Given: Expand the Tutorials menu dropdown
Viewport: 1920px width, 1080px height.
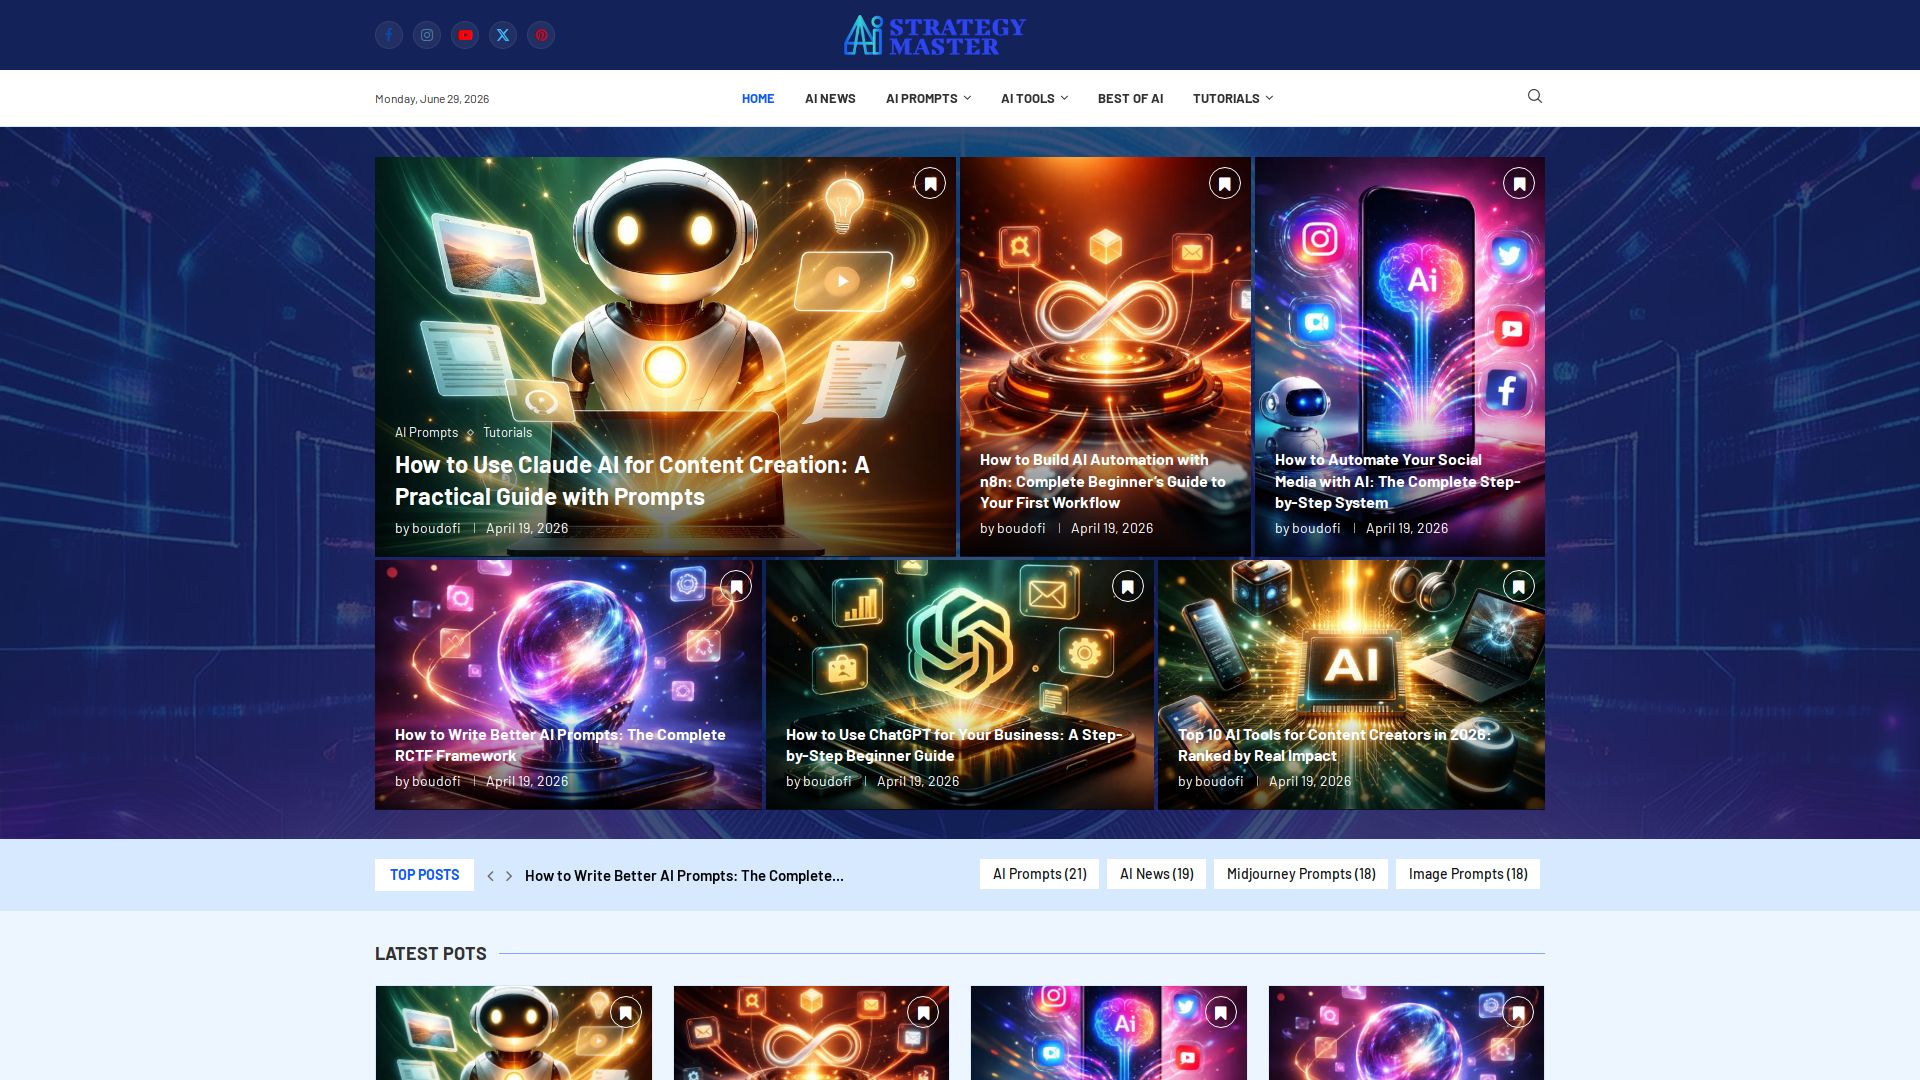Looking at the screenshot, I should pyautogui.click(x=1232, y=98).
